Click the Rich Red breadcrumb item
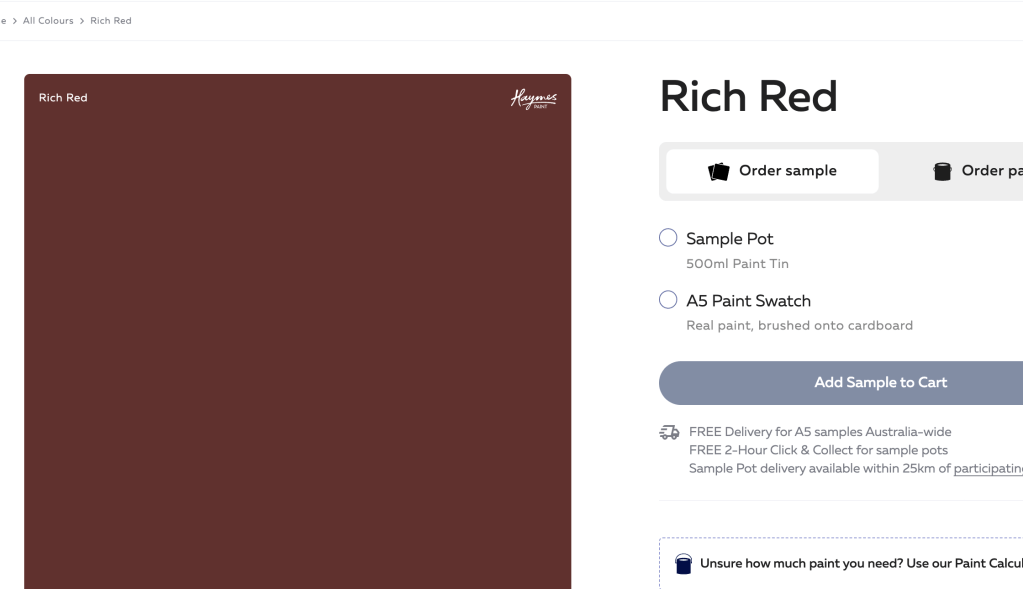The image size is (1023, 589). [111, 21]
